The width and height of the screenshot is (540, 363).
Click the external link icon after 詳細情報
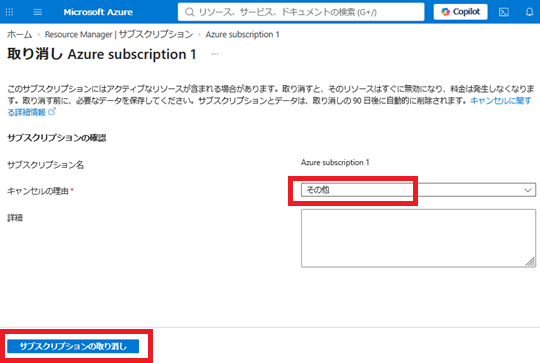pyautogui.click(x=52, y=112)
